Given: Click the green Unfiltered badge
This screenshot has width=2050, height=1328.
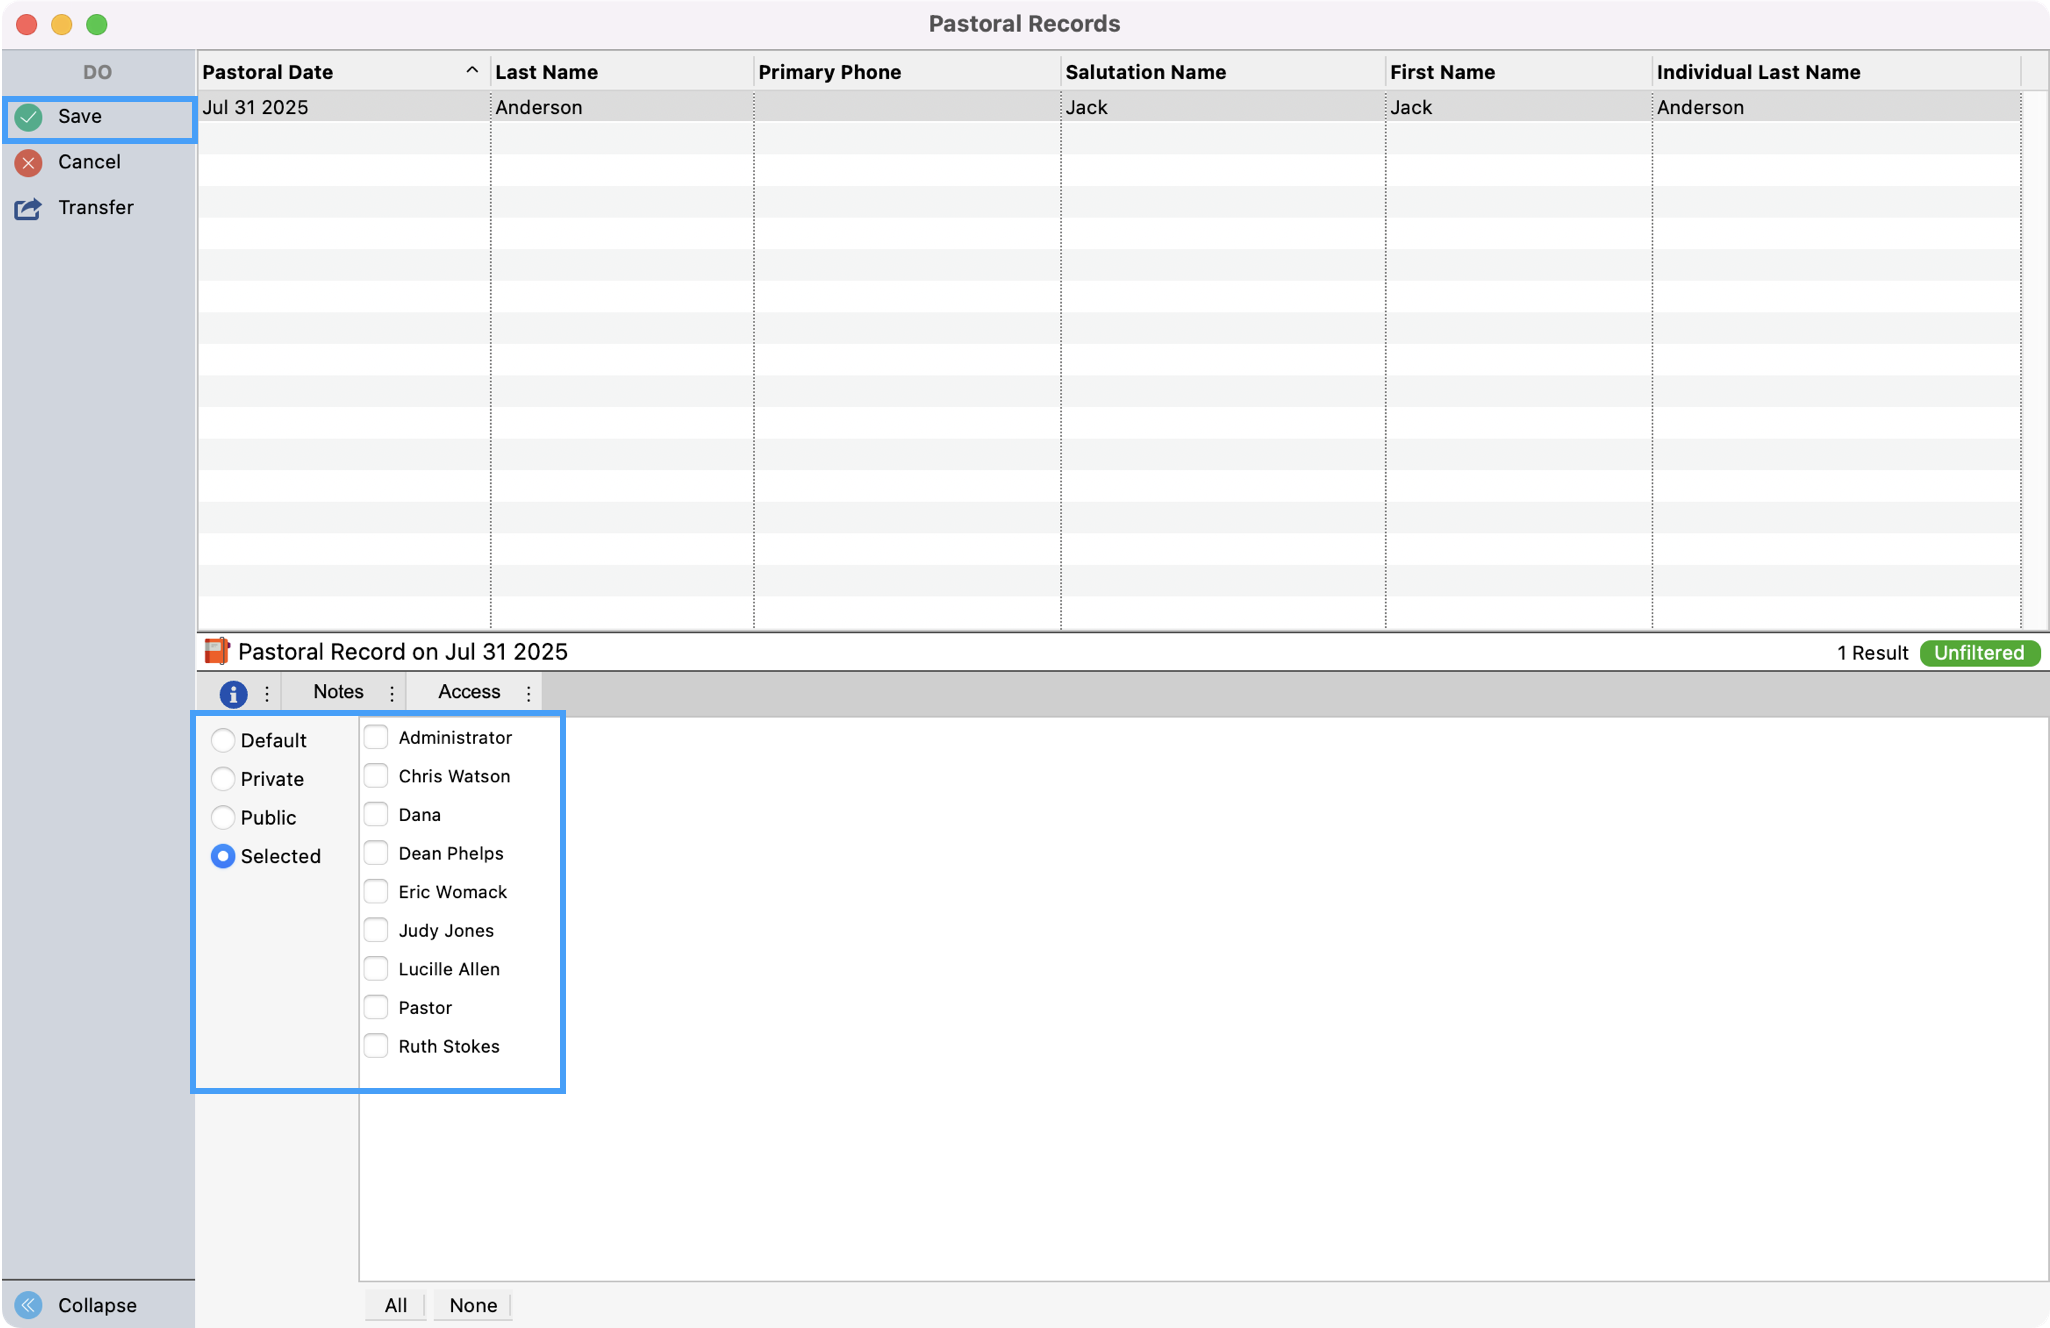Looking at the screenshot, I should [x=1978, y=652].
